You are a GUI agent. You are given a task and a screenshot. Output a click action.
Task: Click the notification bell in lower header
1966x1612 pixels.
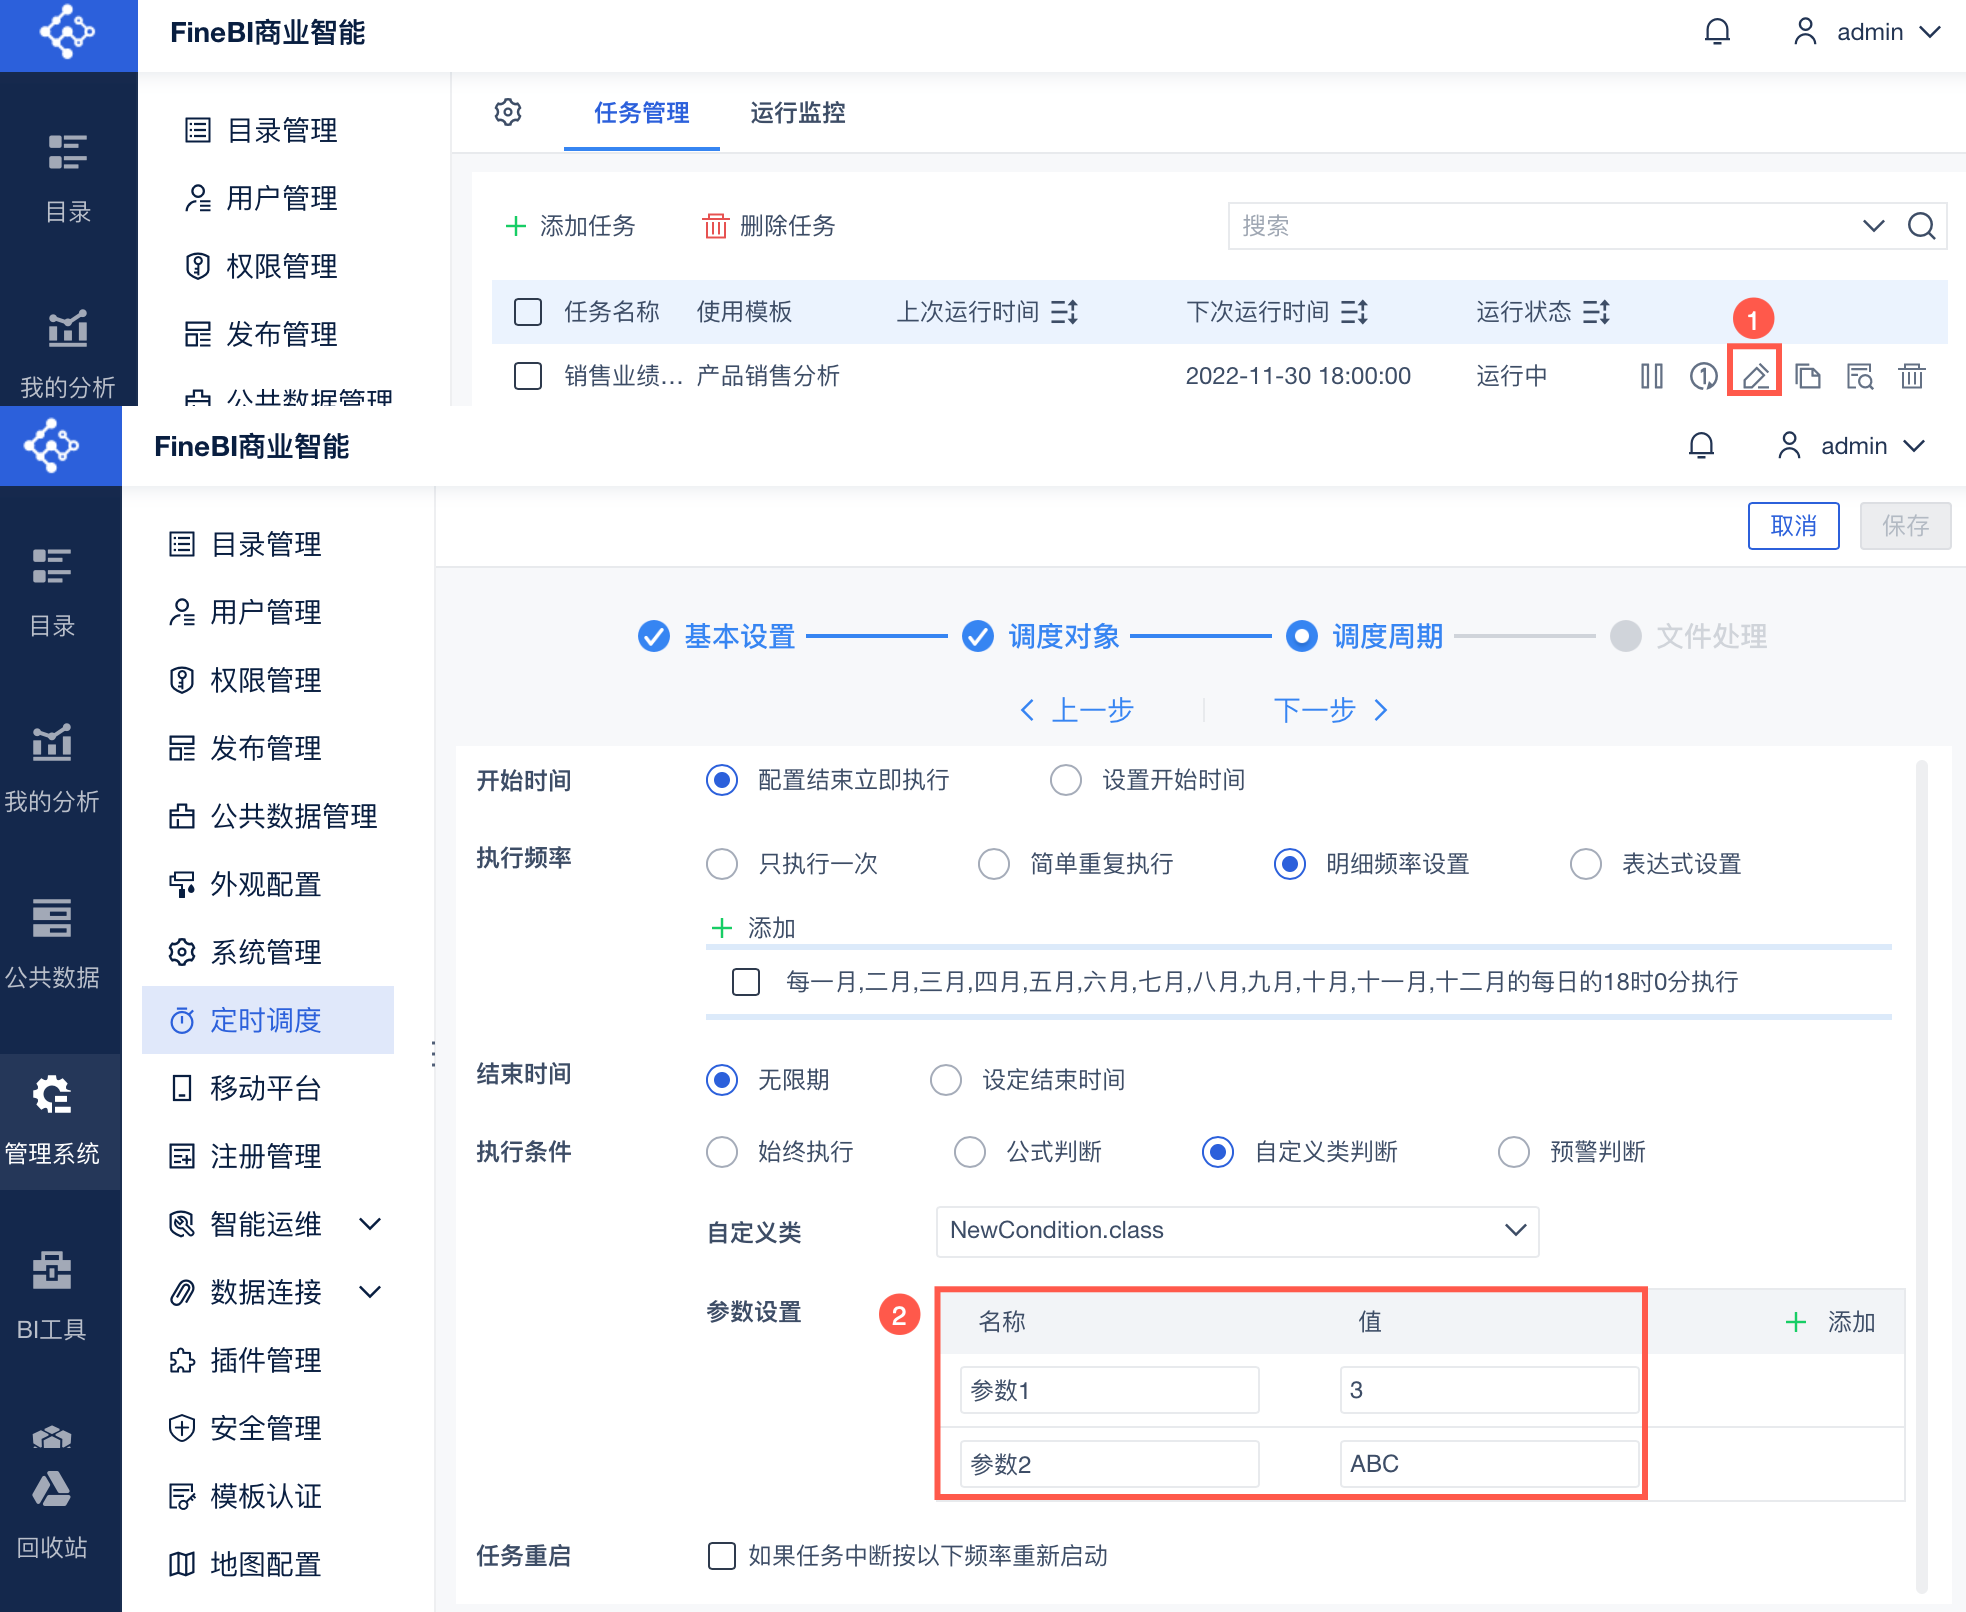[1701, 445]
